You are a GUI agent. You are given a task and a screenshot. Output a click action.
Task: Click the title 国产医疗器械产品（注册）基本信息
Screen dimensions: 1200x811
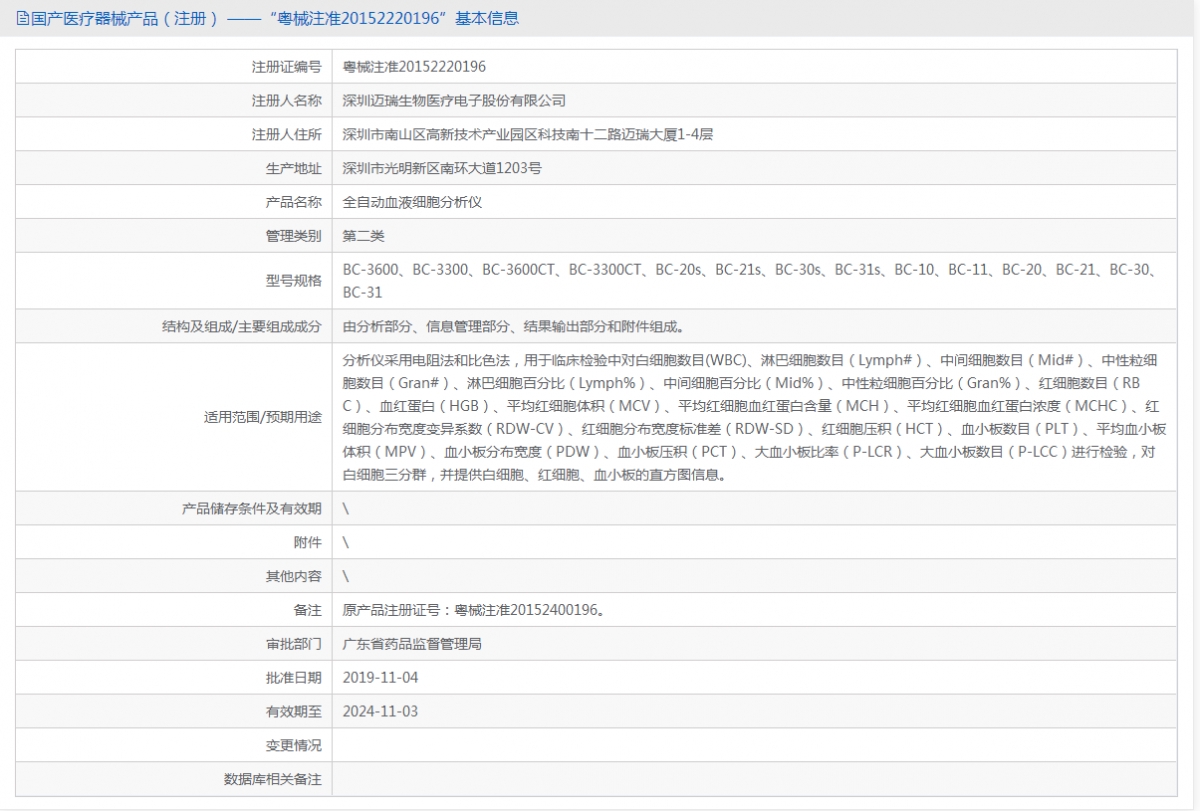tap(275, 18)
